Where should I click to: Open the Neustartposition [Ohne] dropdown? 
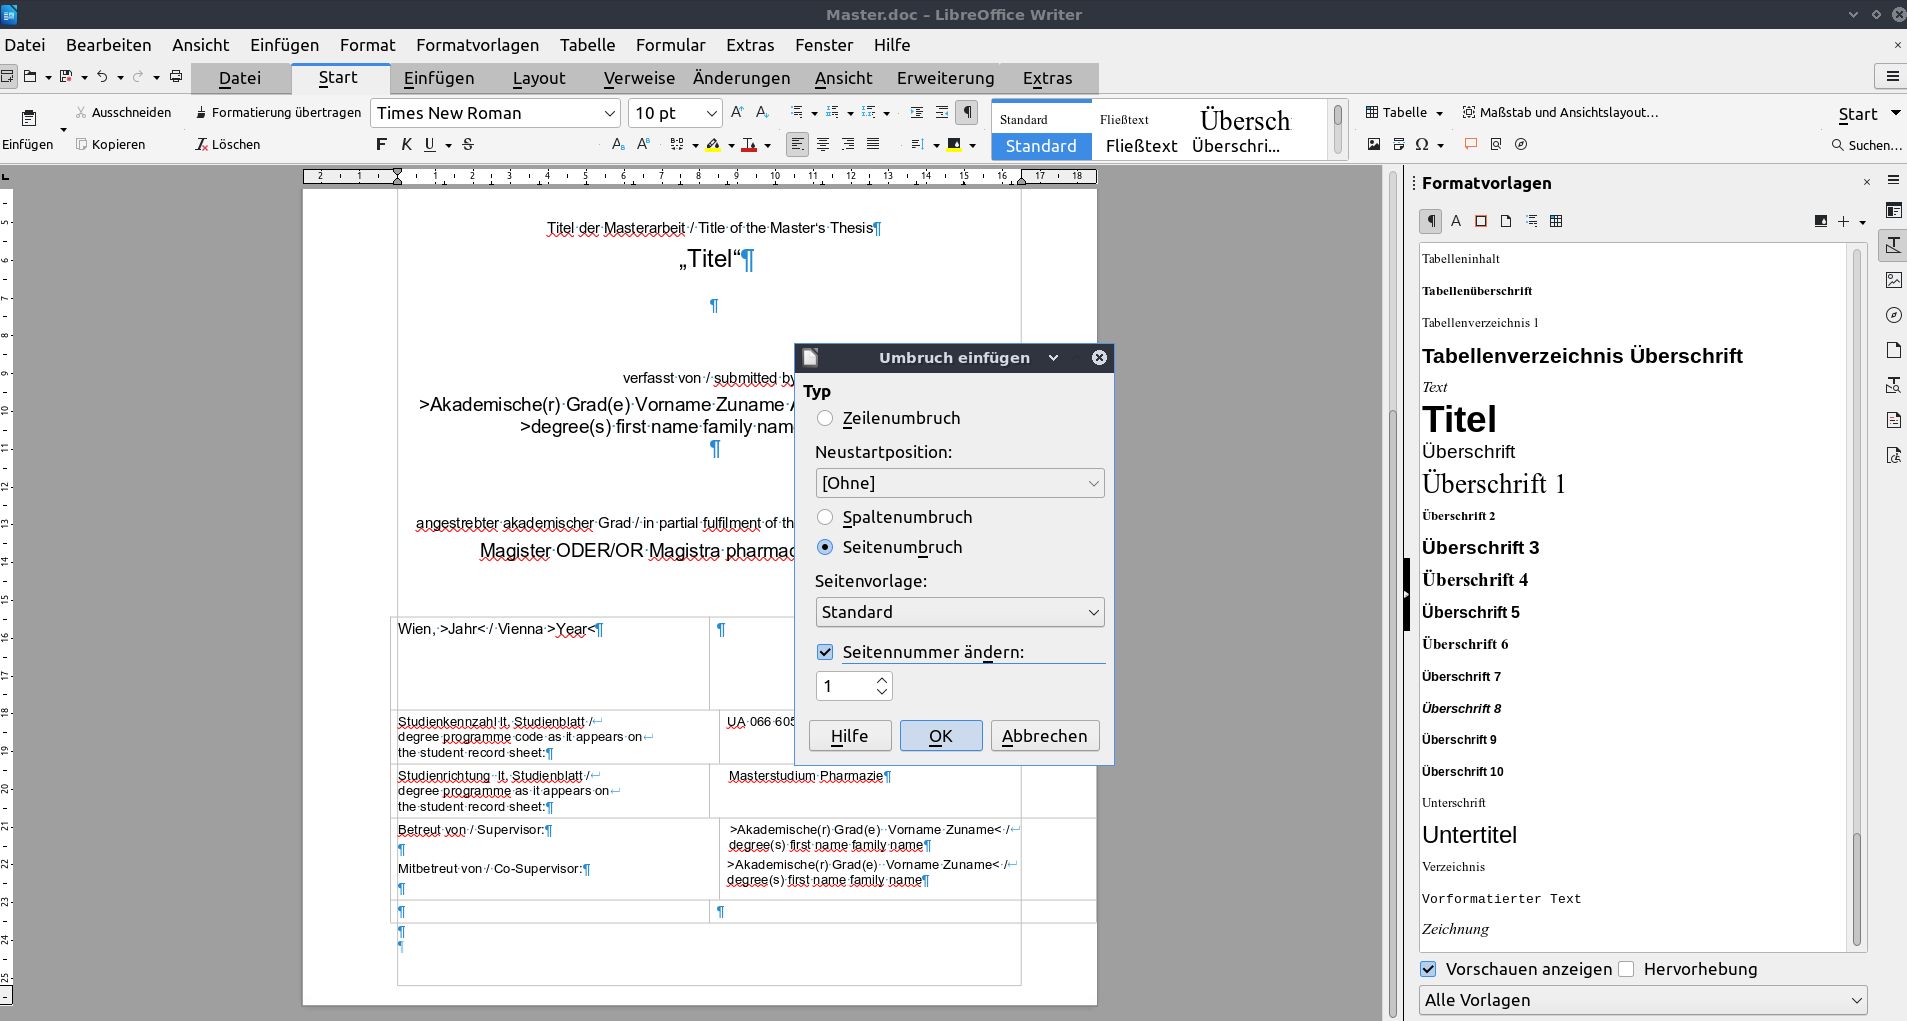point(960,483)
